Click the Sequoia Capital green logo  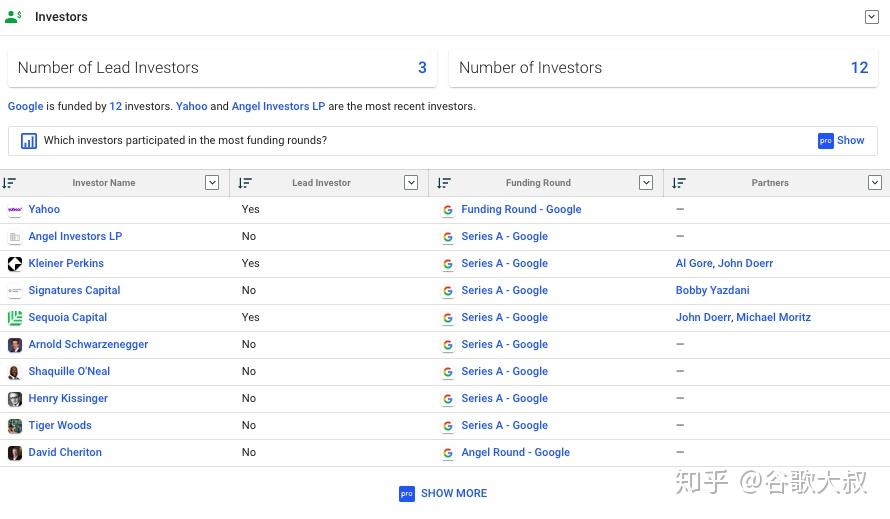click(x=15, y=318)
